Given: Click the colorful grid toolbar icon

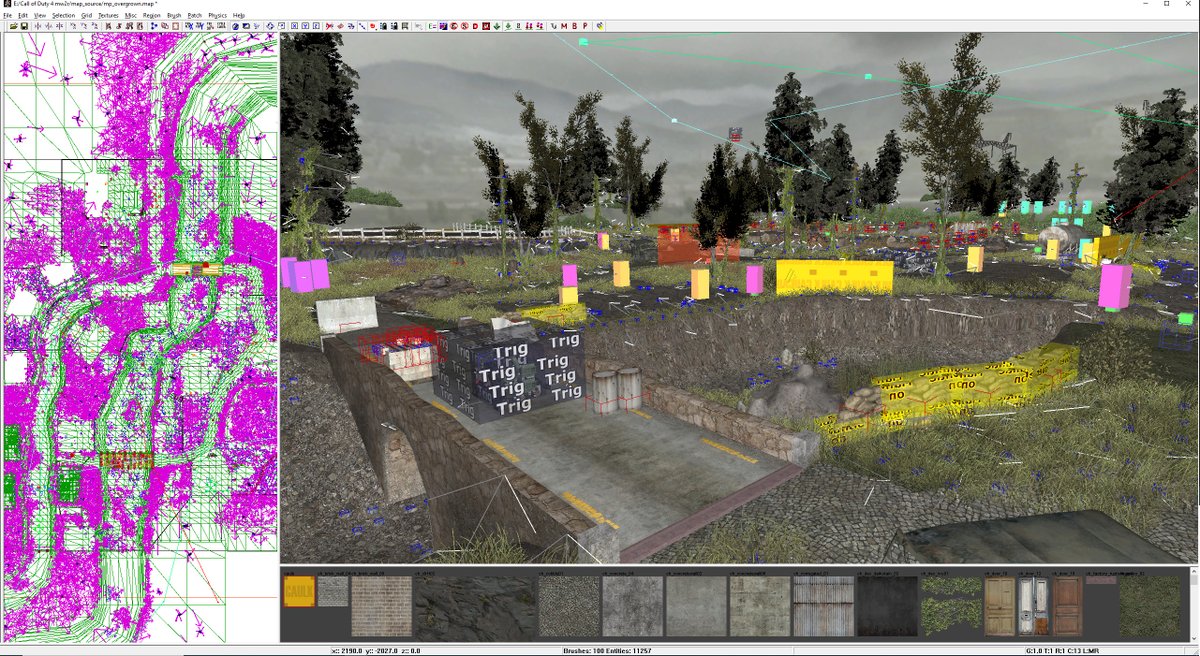Looking at the screenshot, I should (x=443, y=26).
